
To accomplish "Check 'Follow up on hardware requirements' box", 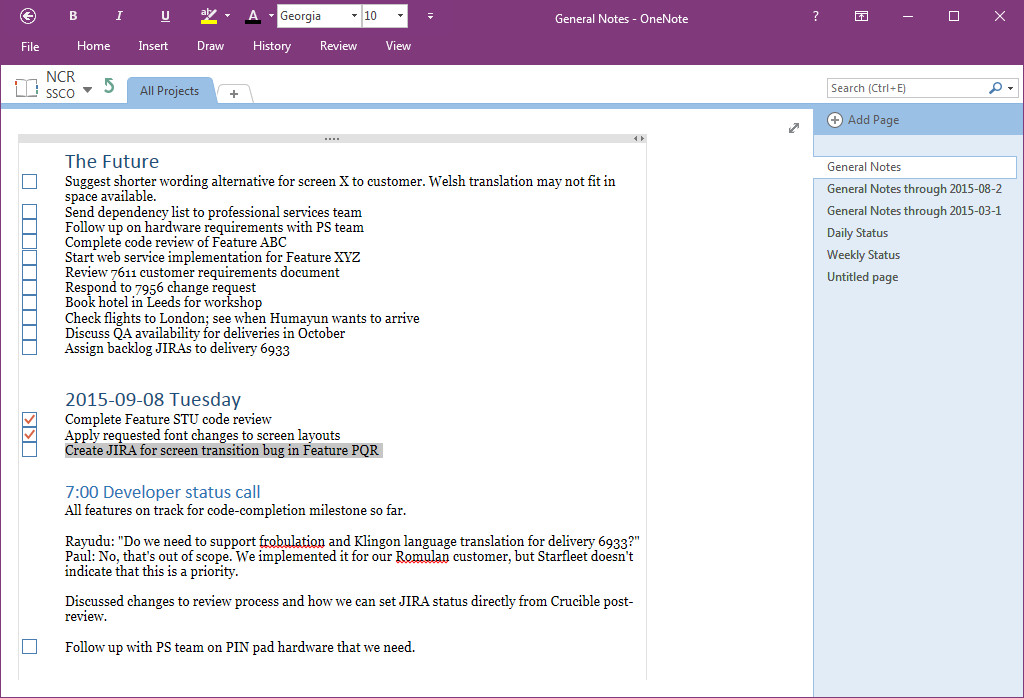I will point(29,227).
